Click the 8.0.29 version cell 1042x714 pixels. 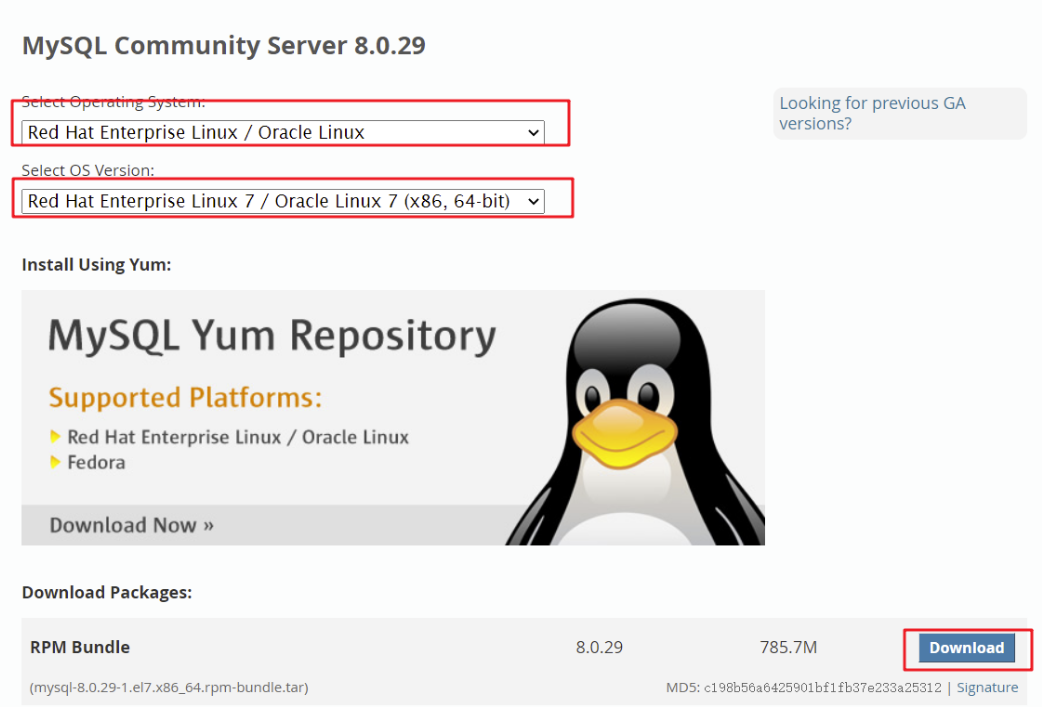[599, 647]
